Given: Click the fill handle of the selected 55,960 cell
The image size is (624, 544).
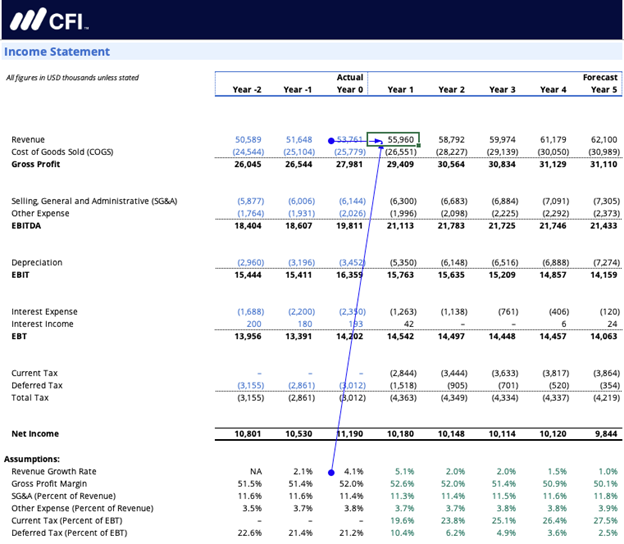Looking at the screenshot, I should (x=419, y=147).
